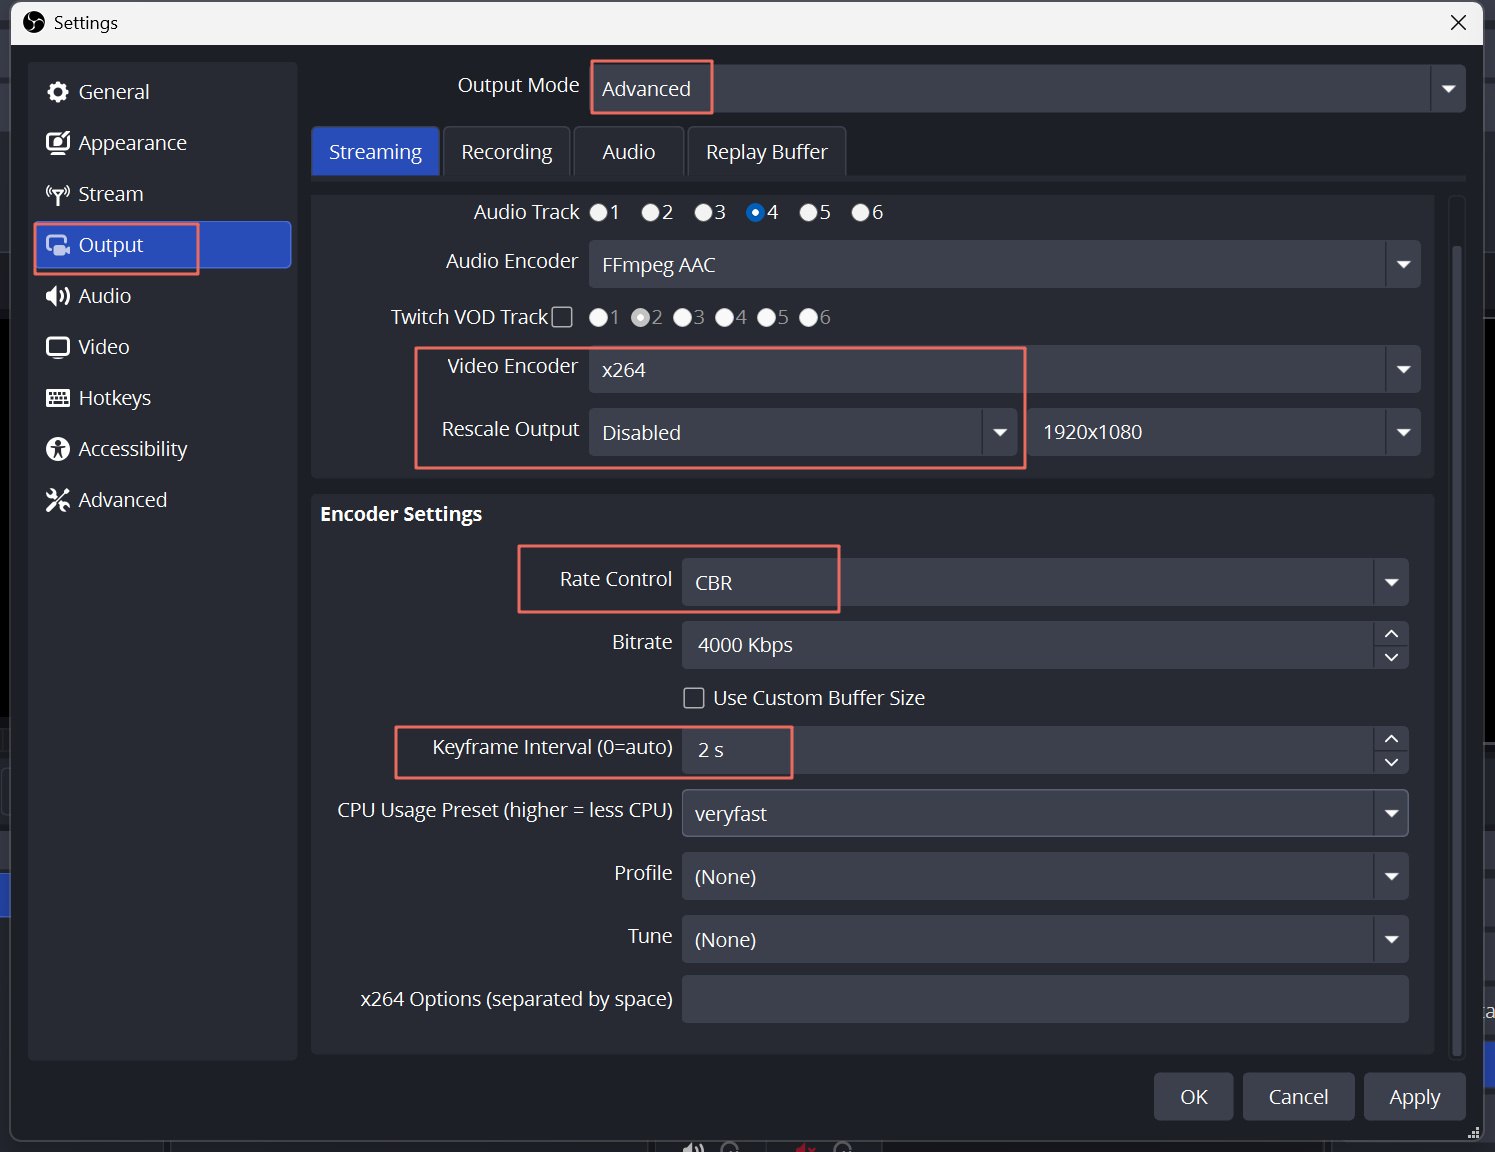Expand the Rate Control CBR dropdown

[x=1045, y=582]
